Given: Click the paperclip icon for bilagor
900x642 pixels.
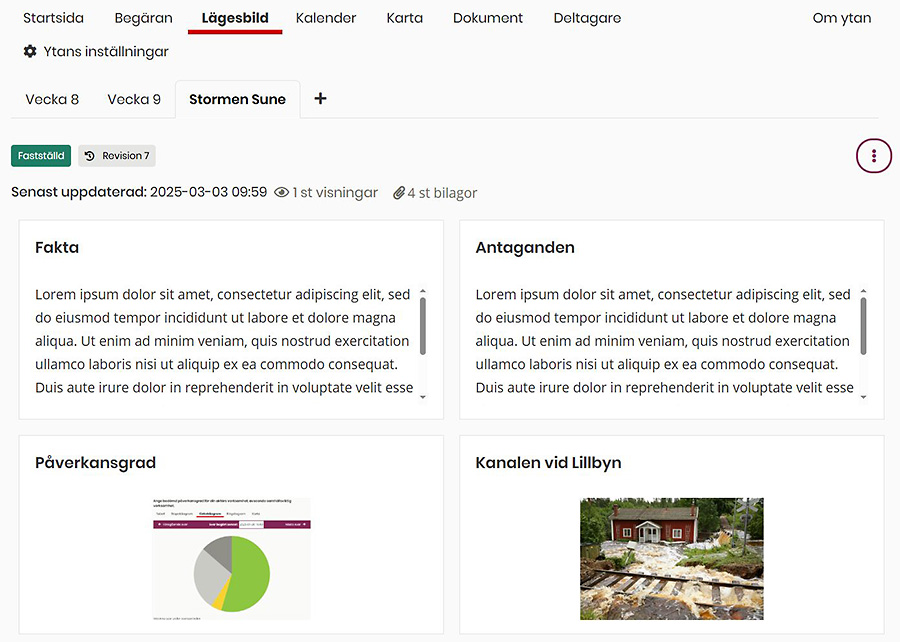Looking at the screenshot, I should (399, 192).
